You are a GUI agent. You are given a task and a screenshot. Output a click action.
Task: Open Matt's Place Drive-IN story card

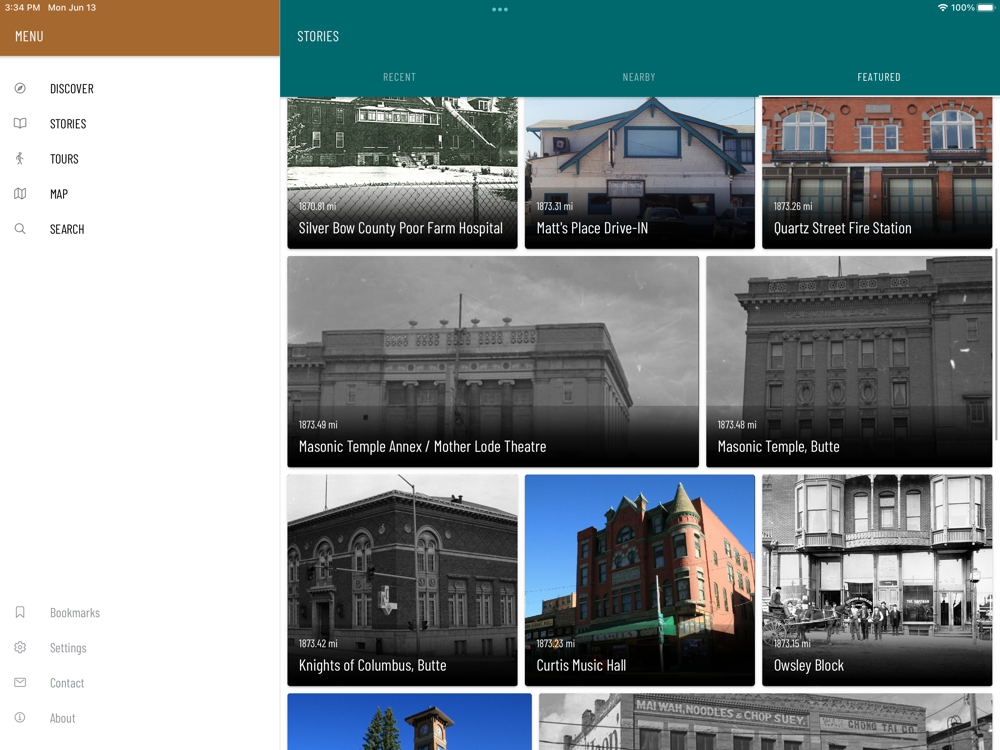(640, 172)
